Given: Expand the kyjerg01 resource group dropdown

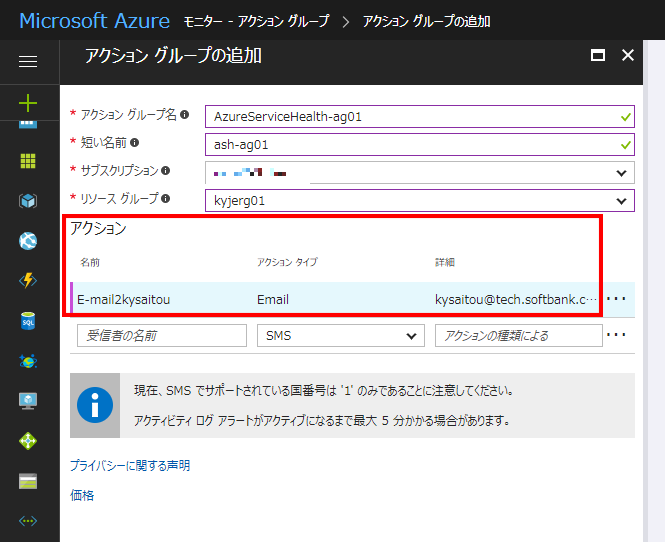Looking at the screenshot, I should 420,201.
